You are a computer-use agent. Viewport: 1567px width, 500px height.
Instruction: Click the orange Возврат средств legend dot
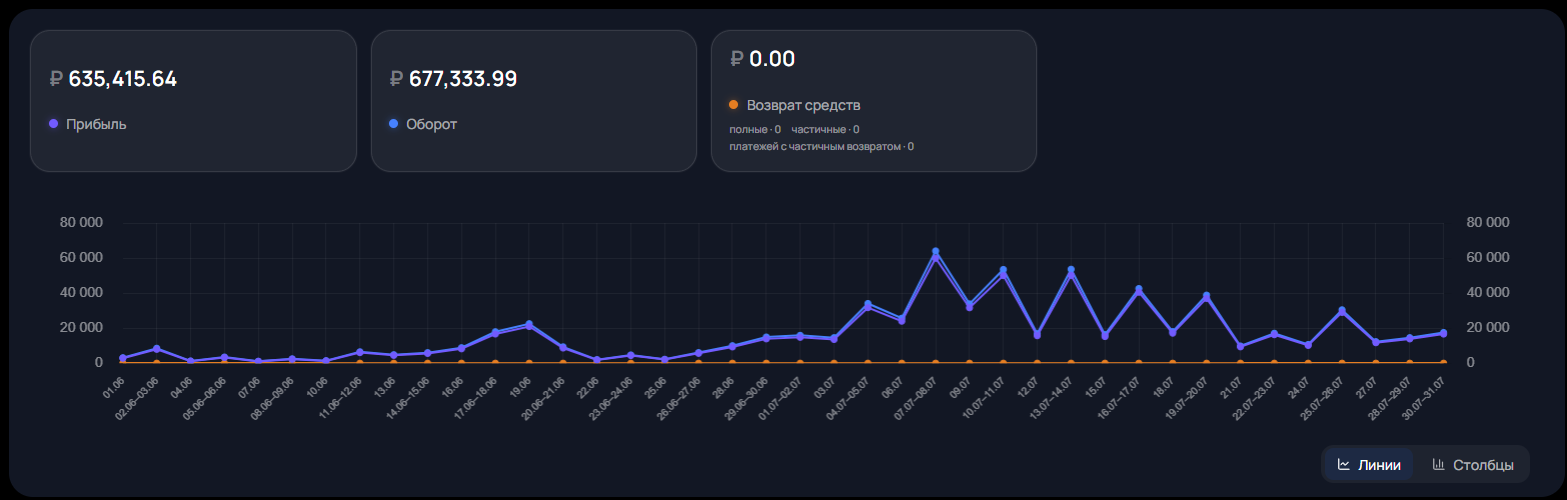(734, 104)
